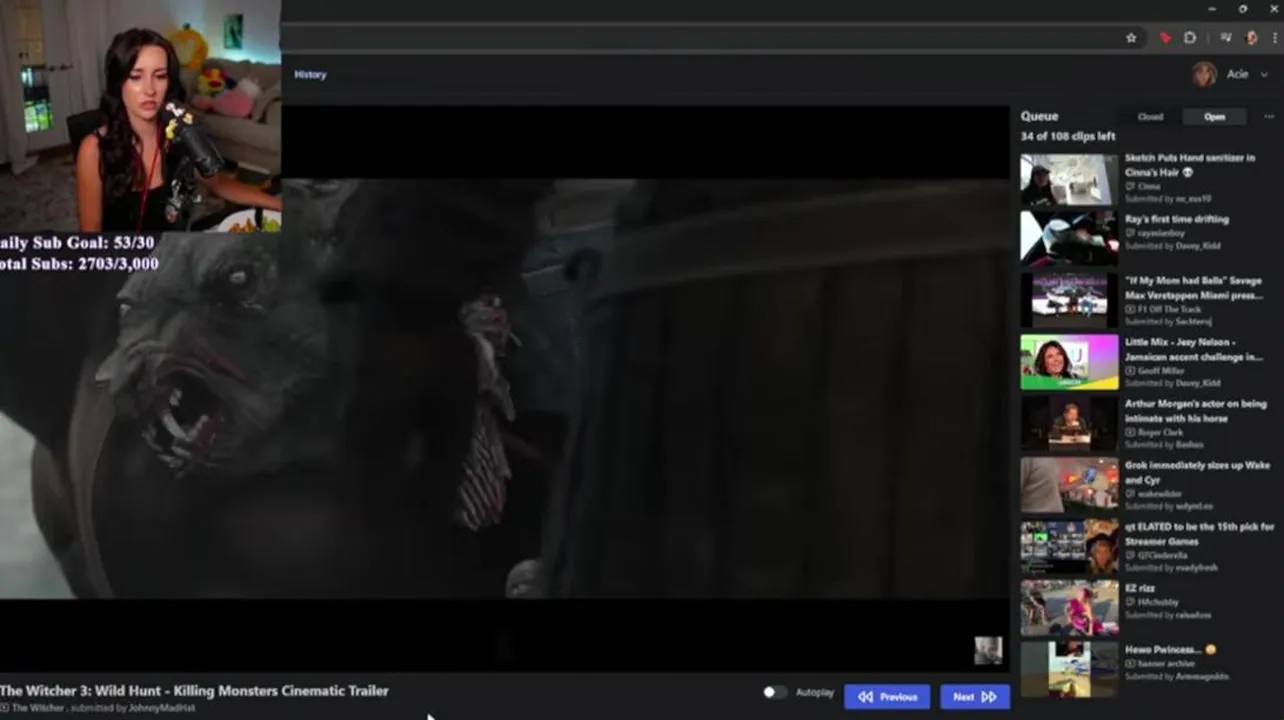Open Sketch Puts Hand sanitizer clip thumbnail
Viewport: 1284px width, 720px height.
[1069, 178]
